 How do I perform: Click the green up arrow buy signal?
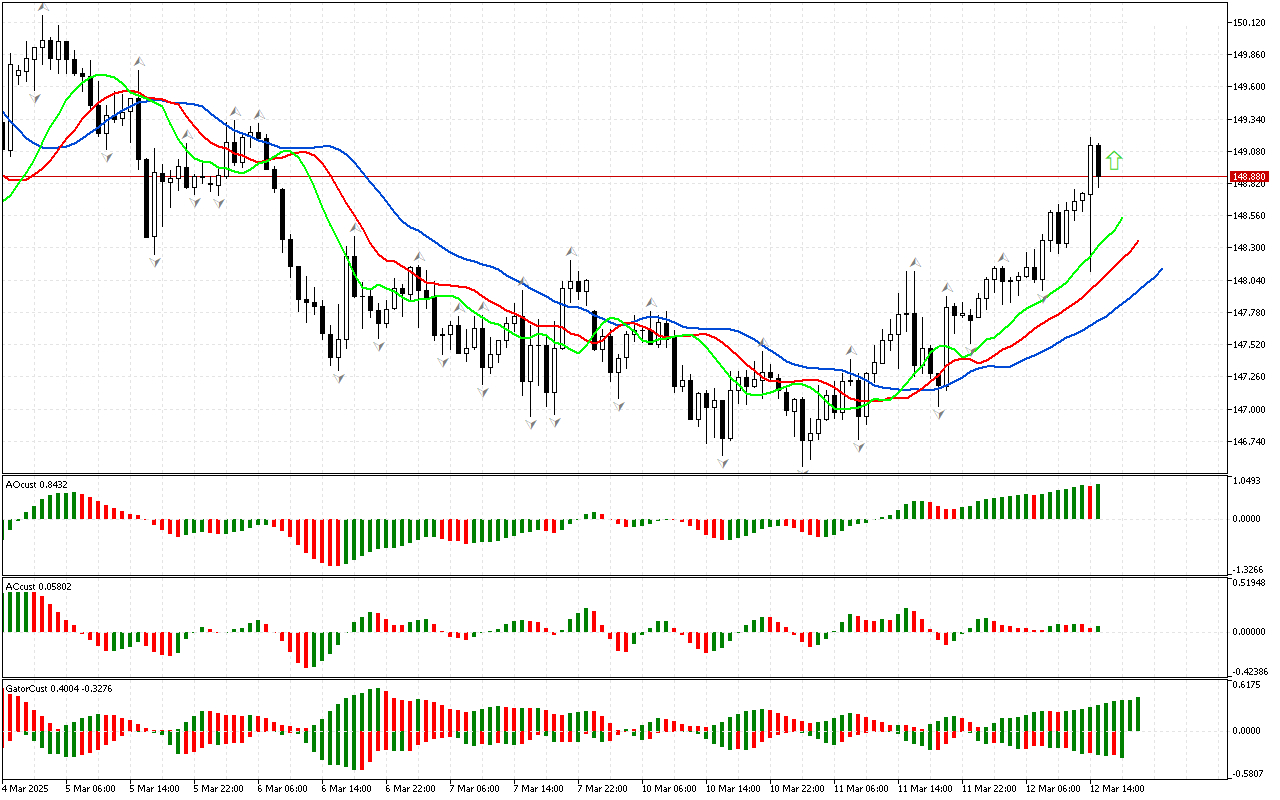click(1115, 160)
